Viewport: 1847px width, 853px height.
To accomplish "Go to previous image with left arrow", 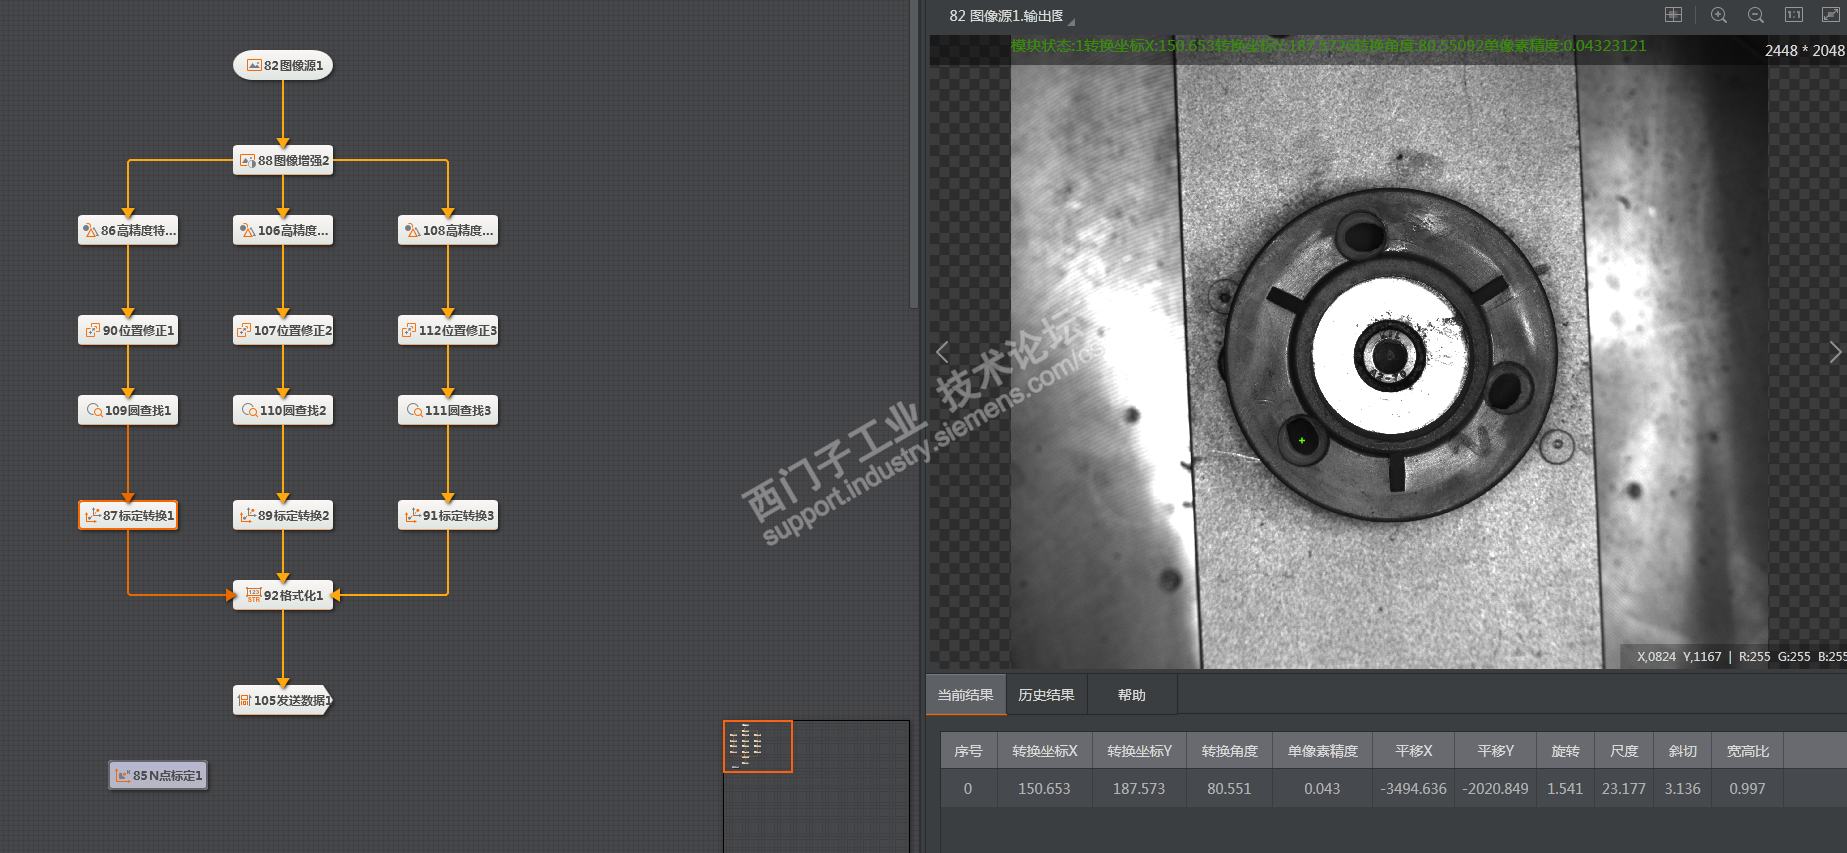I will tap(942, 352).
